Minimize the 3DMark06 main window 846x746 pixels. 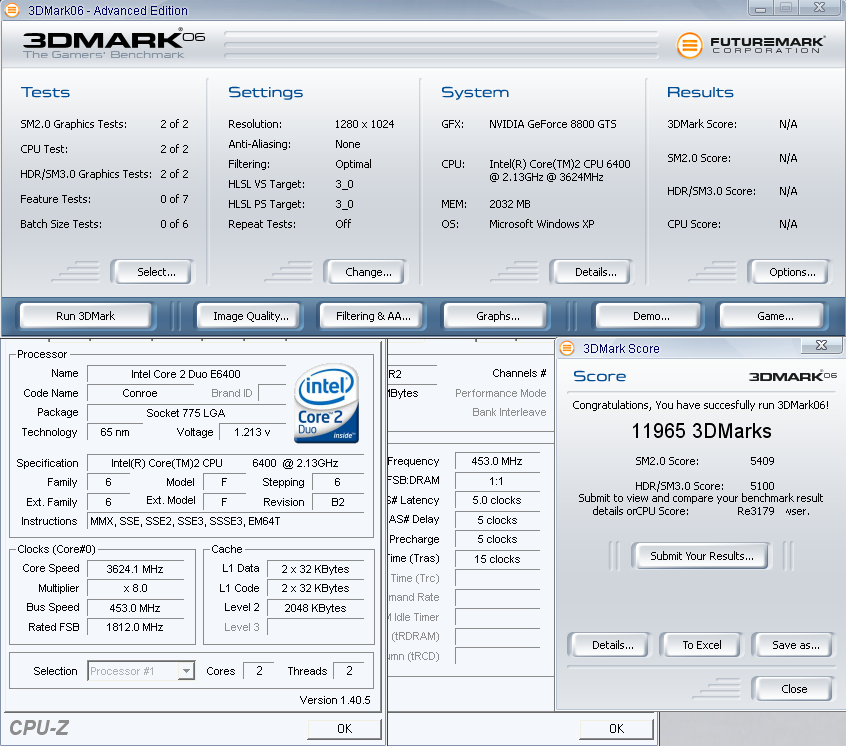pyautogui.click(x=761, y=8)
